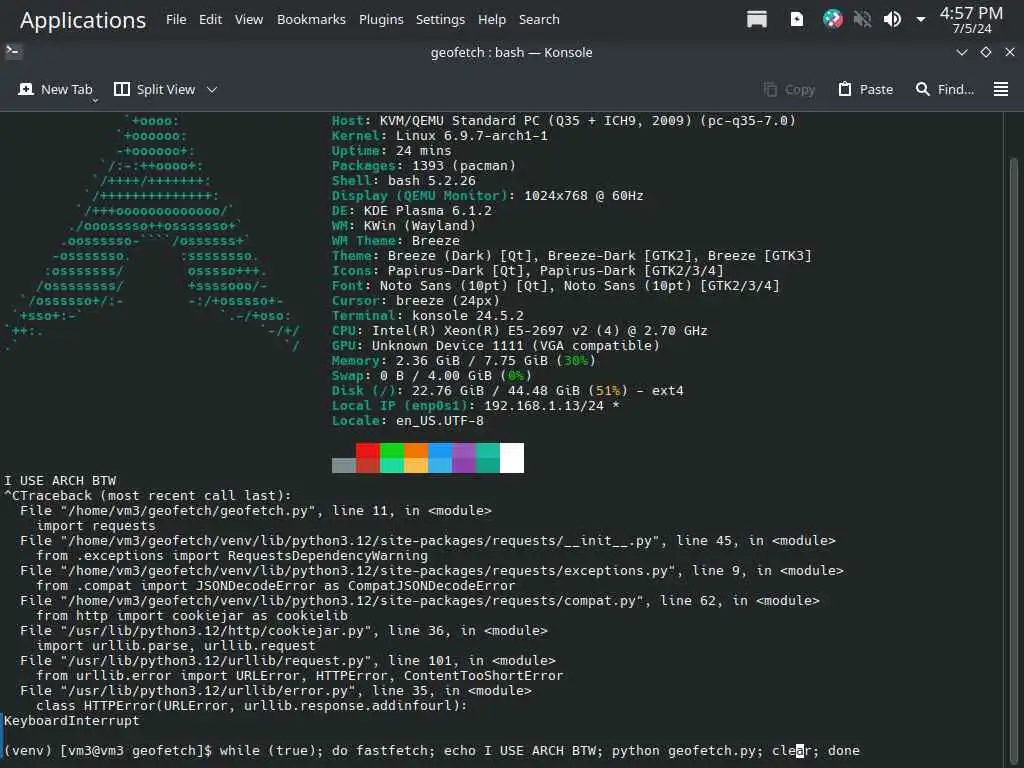This screenshot has height=768, width=1024.
Task: Click the 'Kernel: Linux 6.9.7-arch1-1' line
Action: [440, 136]
